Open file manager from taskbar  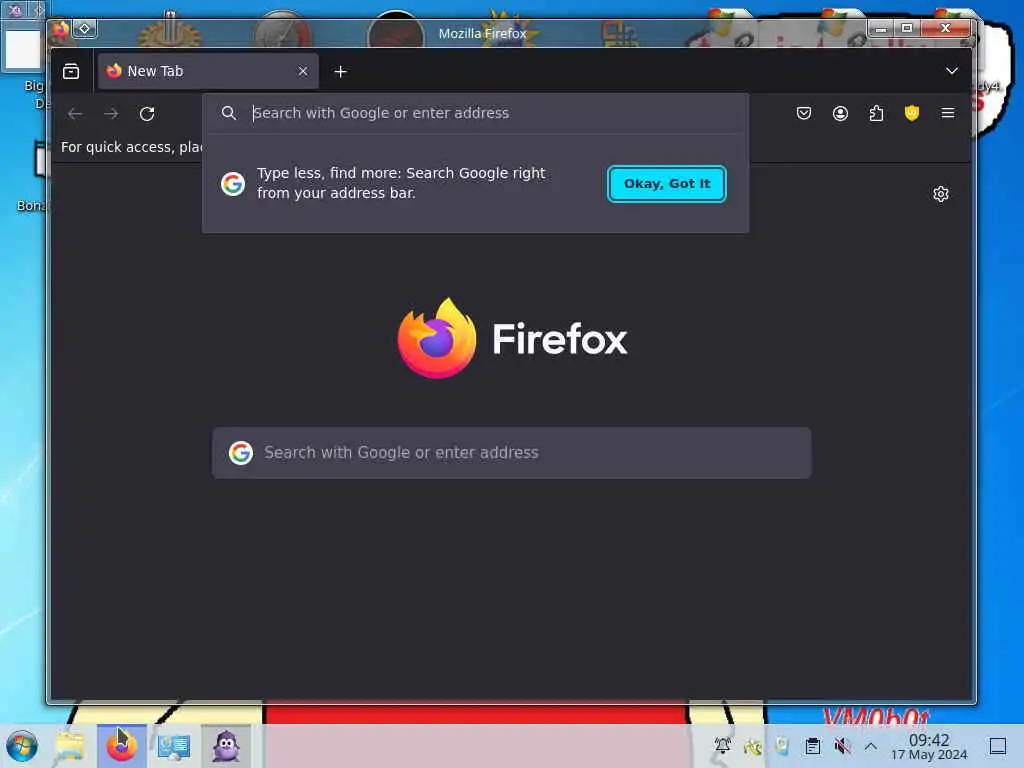pos(70,746)
